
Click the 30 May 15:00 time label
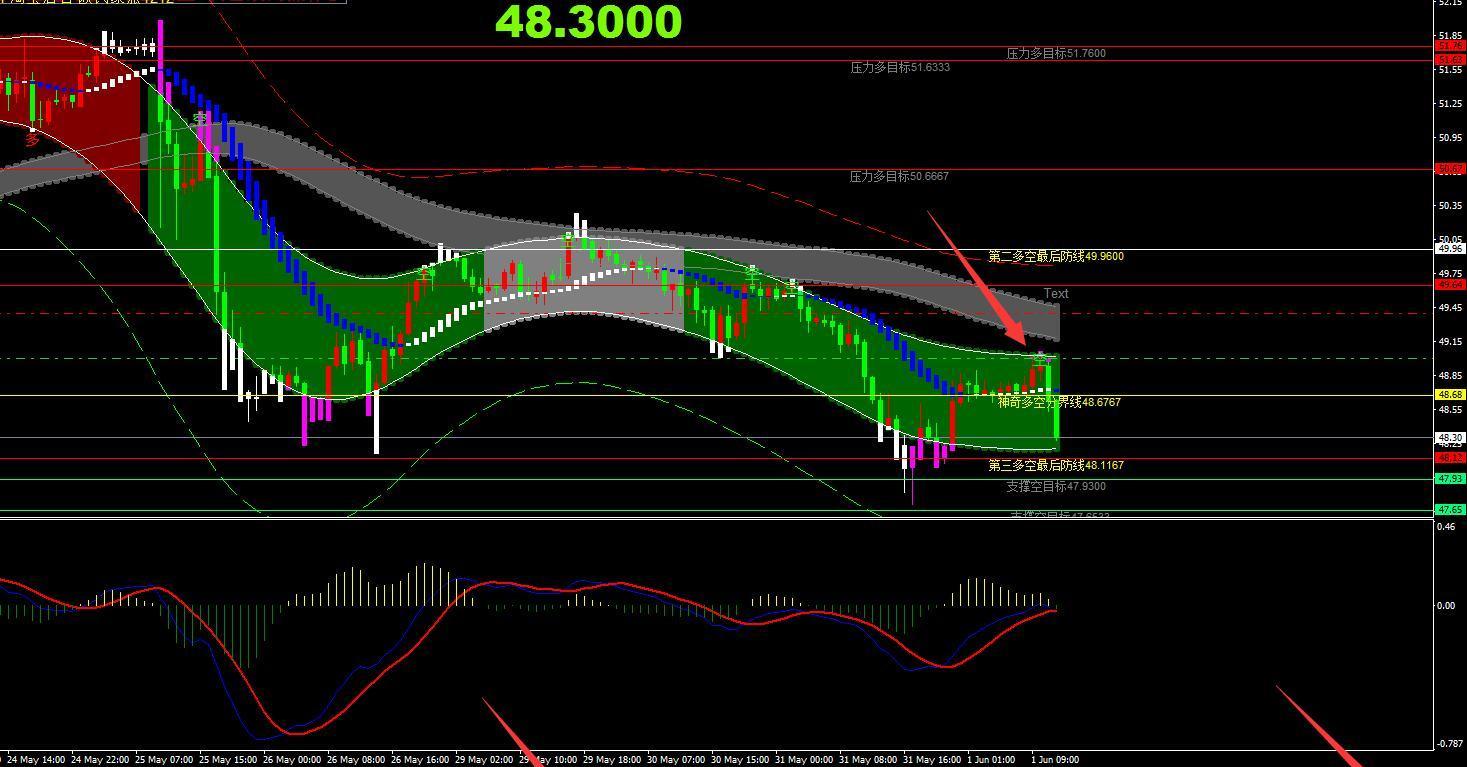[x=741, y=760]
